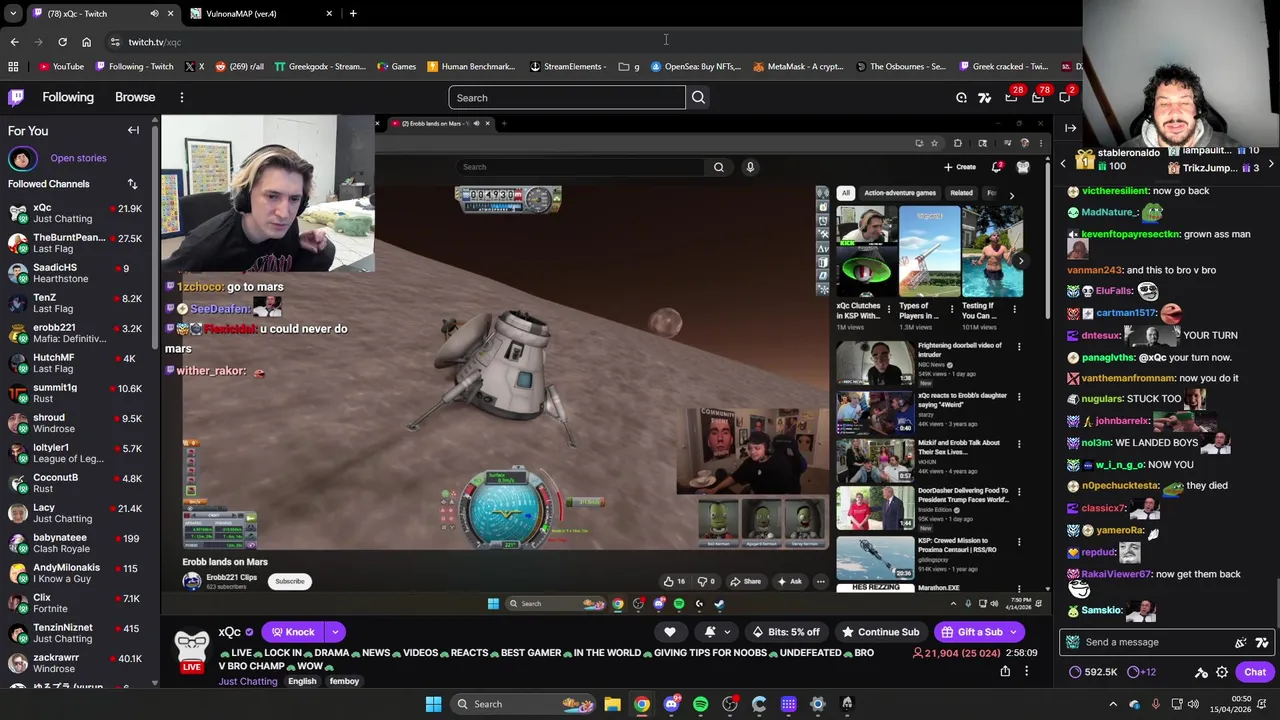Open the browser tab search dropdown arrow

[x=12, y=13]
